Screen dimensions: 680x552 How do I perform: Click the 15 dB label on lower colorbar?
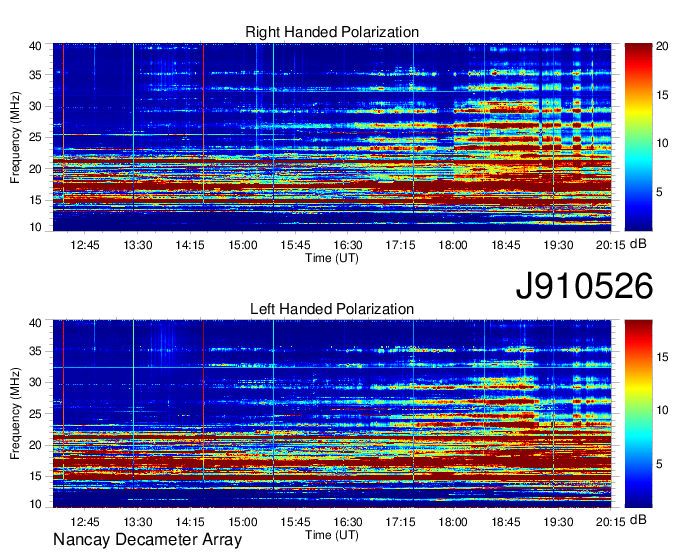pos(662,357)
